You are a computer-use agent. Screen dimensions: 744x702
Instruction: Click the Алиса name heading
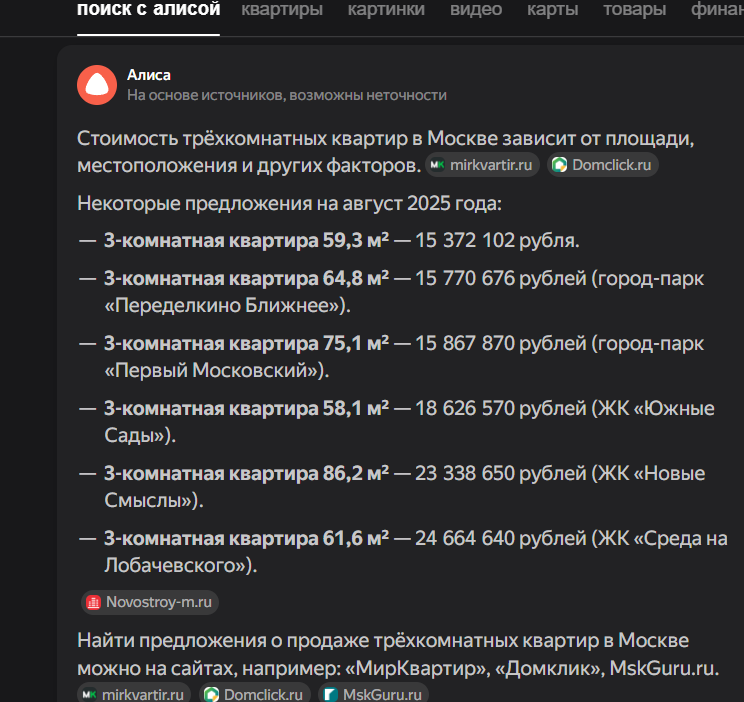point(149,75)
